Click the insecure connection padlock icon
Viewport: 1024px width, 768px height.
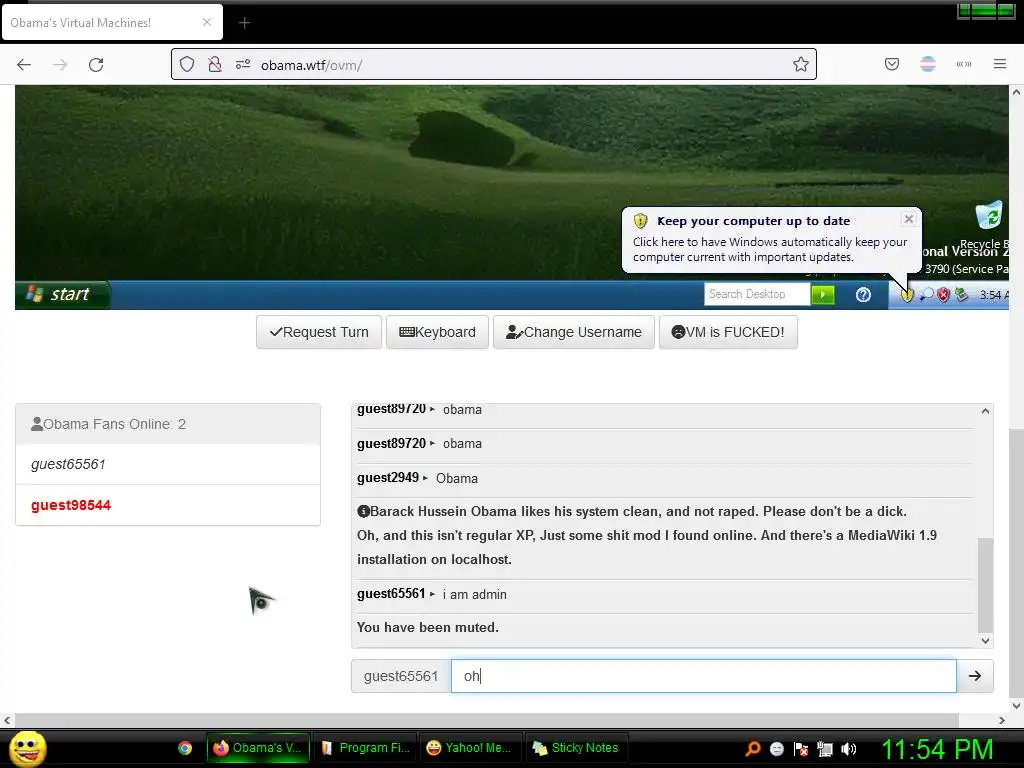215,65
